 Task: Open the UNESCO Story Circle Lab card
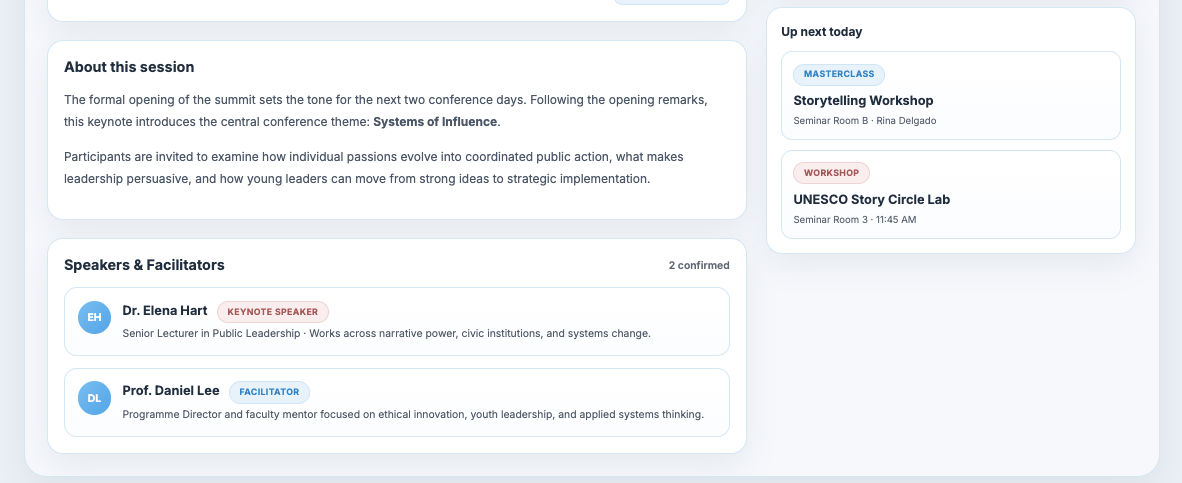951,194
